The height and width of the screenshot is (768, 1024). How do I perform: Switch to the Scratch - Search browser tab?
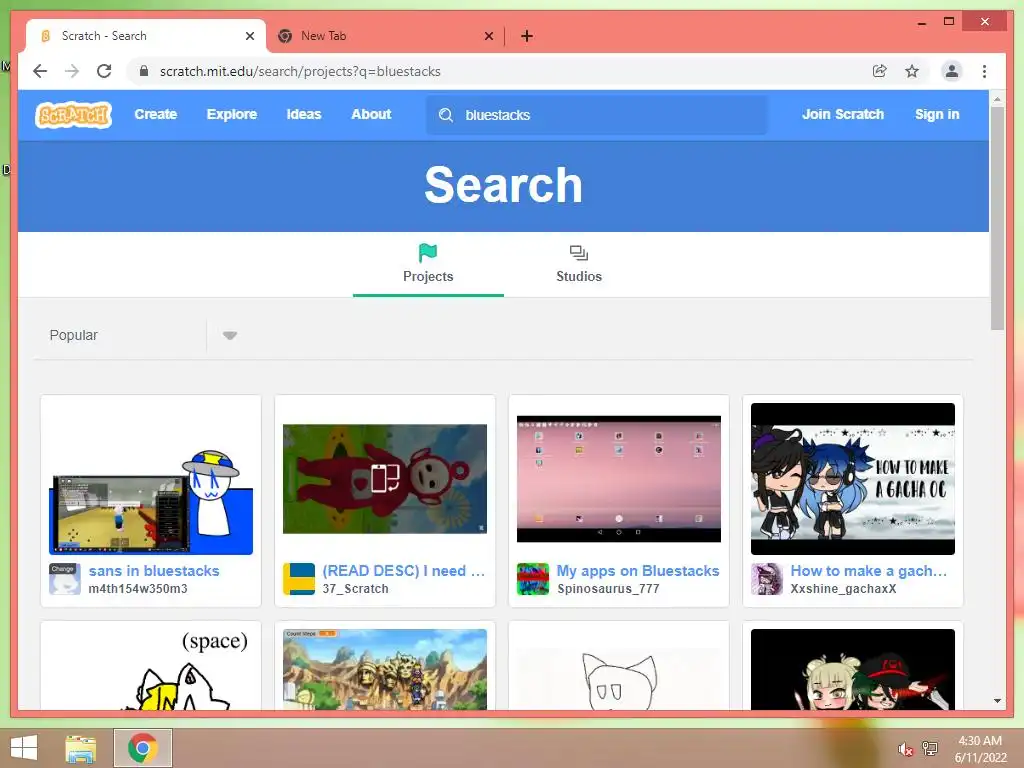tap(146, 36)
